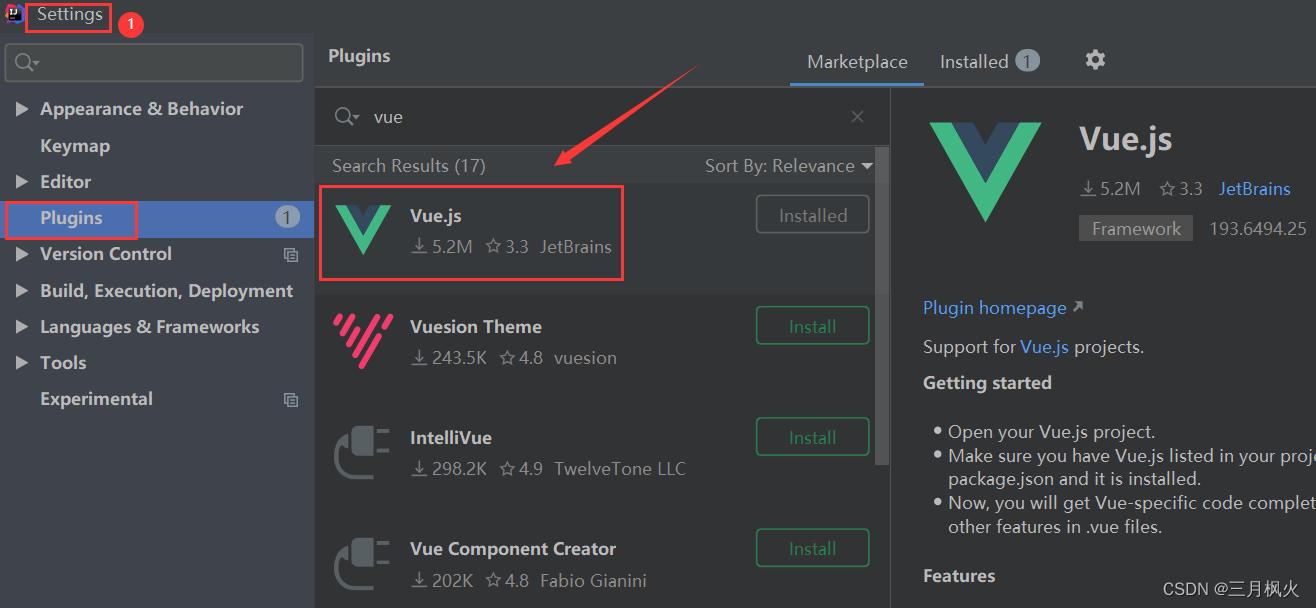Screen dimensions: 1316x608
Task: Select the IntelliVue list entry name
Action: [x=450, y=438]
